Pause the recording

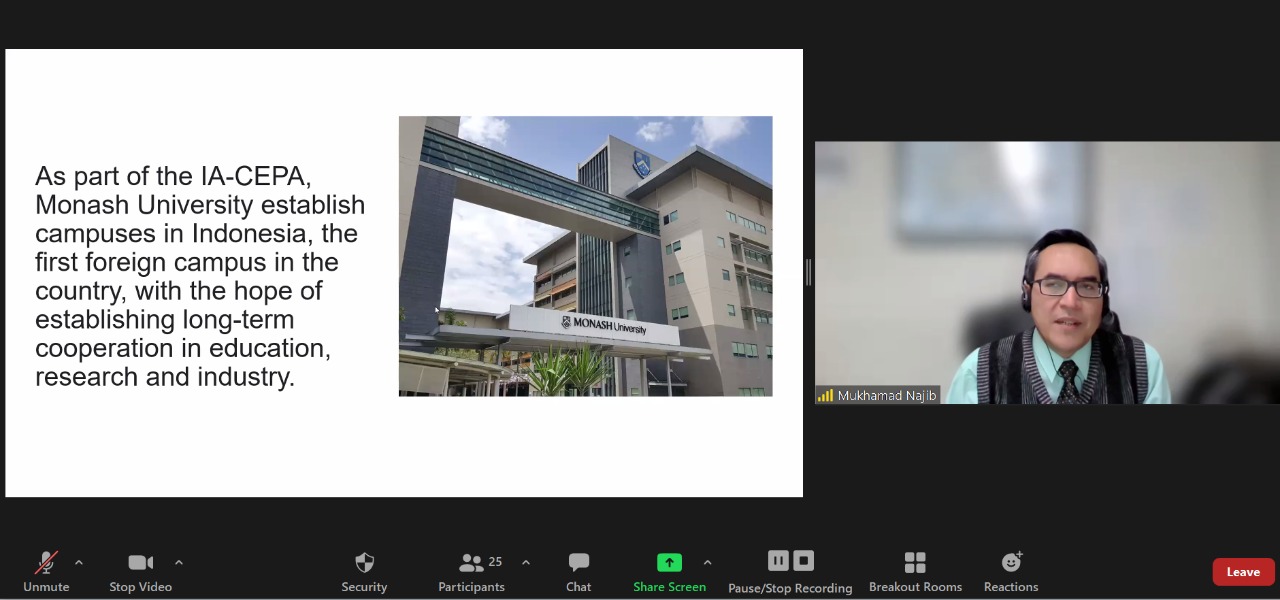click(778, 560)
